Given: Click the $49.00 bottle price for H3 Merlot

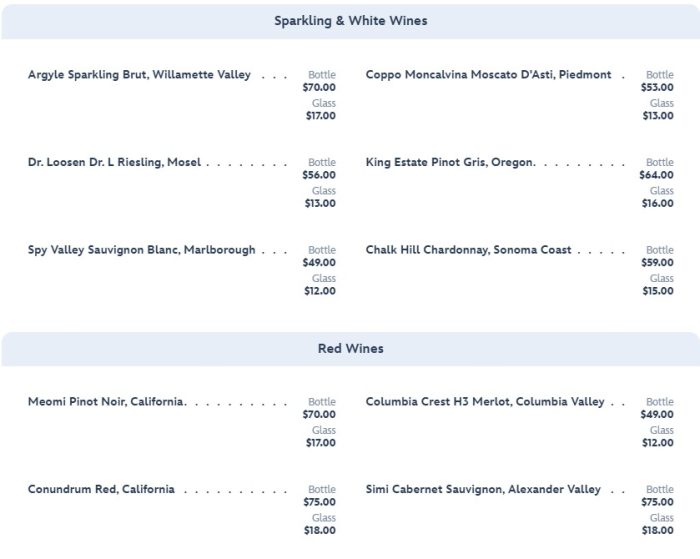Looking at the screenshot, I should [658, 415].
